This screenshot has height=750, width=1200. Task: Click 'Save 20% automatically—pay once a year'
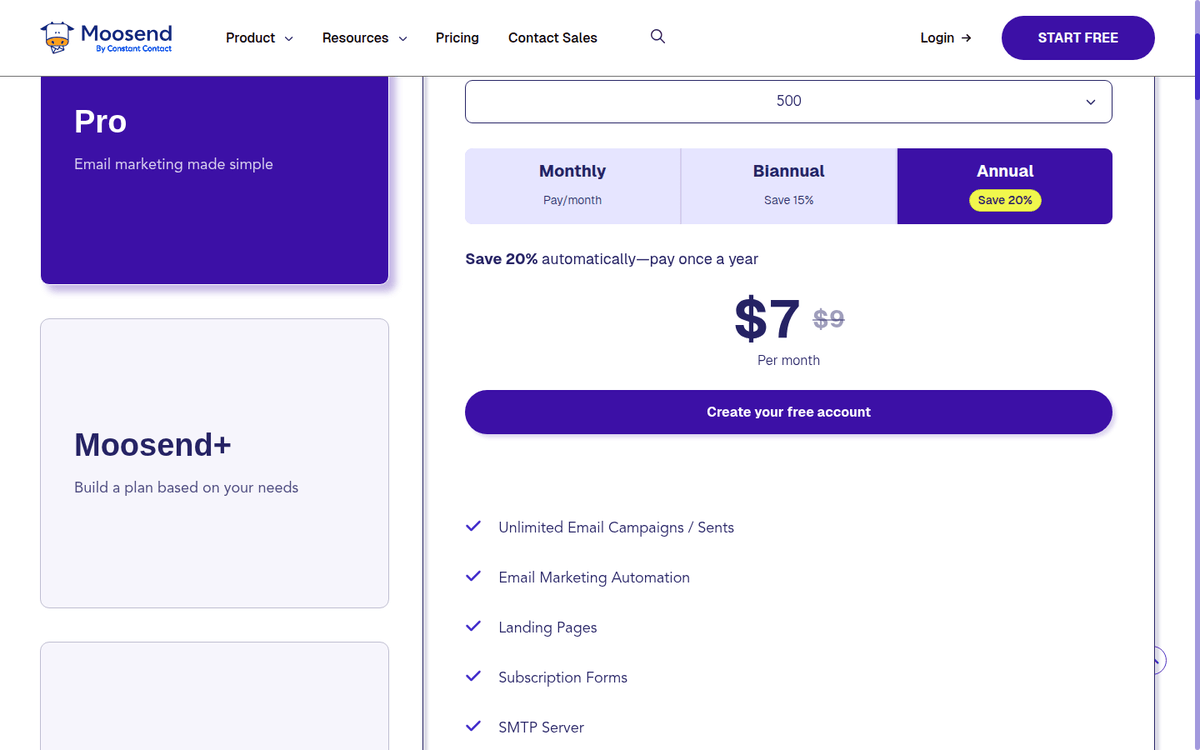(x=612, y=259)
